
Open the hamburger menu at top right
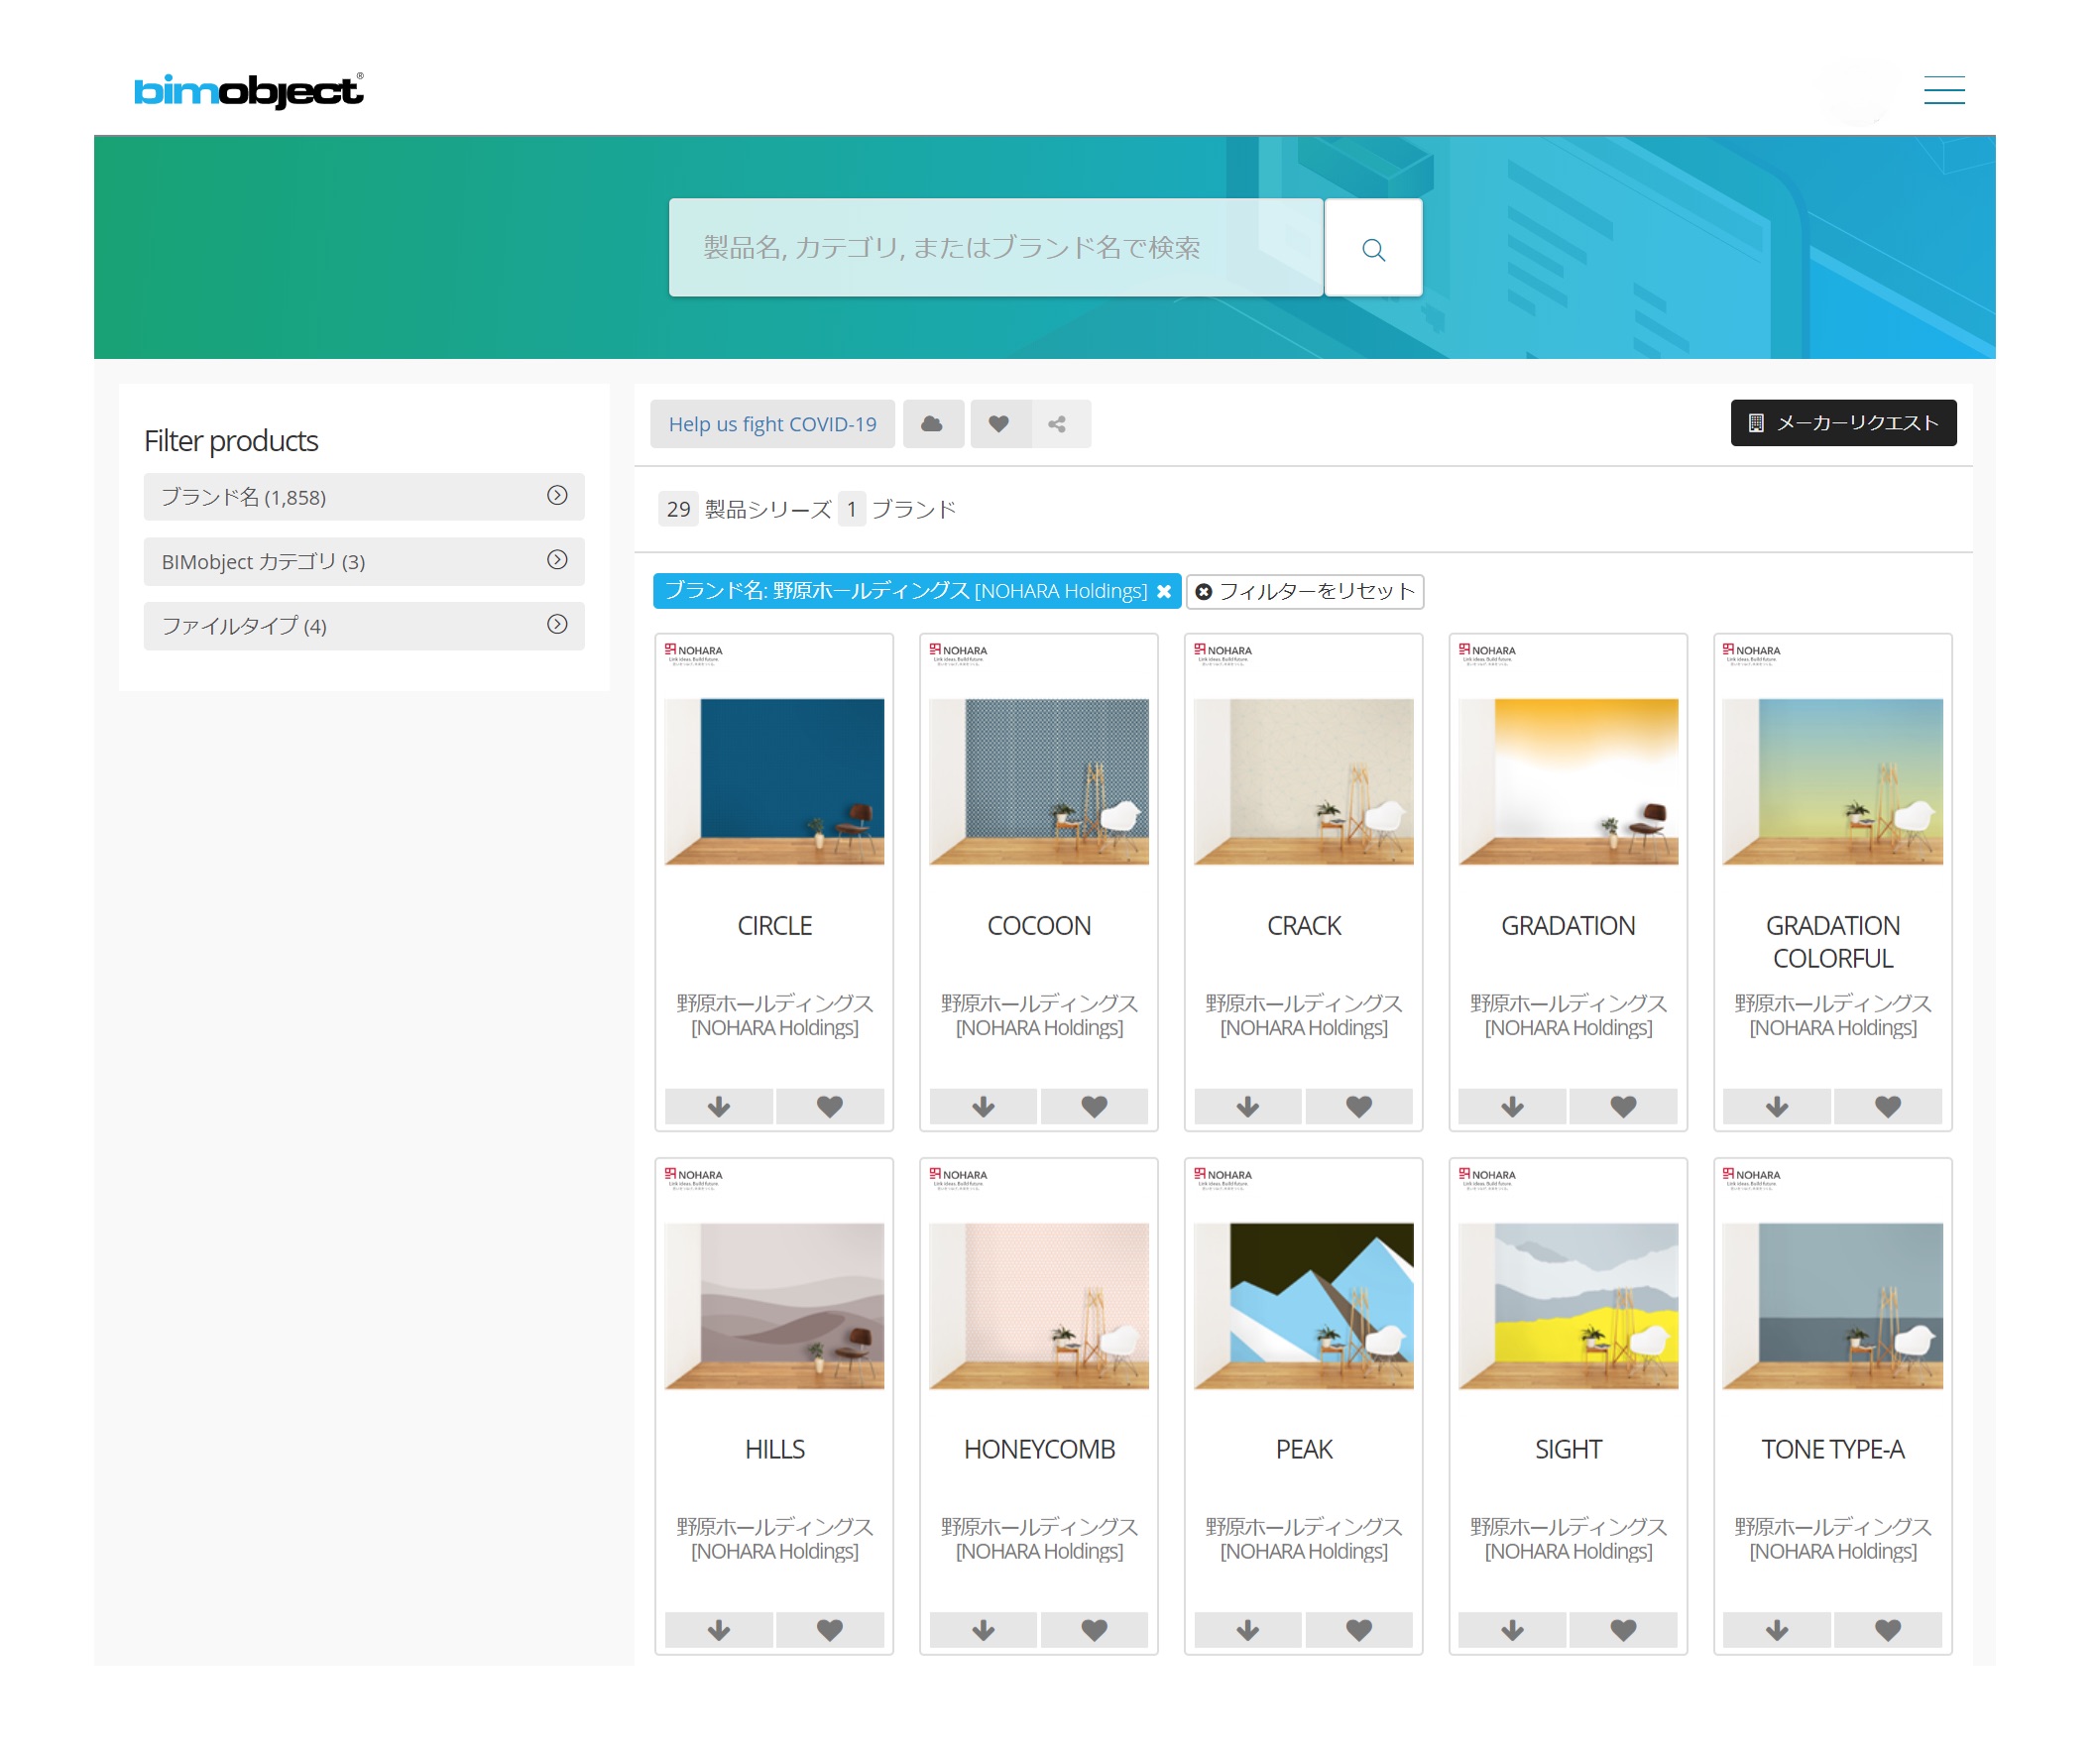1944,90
